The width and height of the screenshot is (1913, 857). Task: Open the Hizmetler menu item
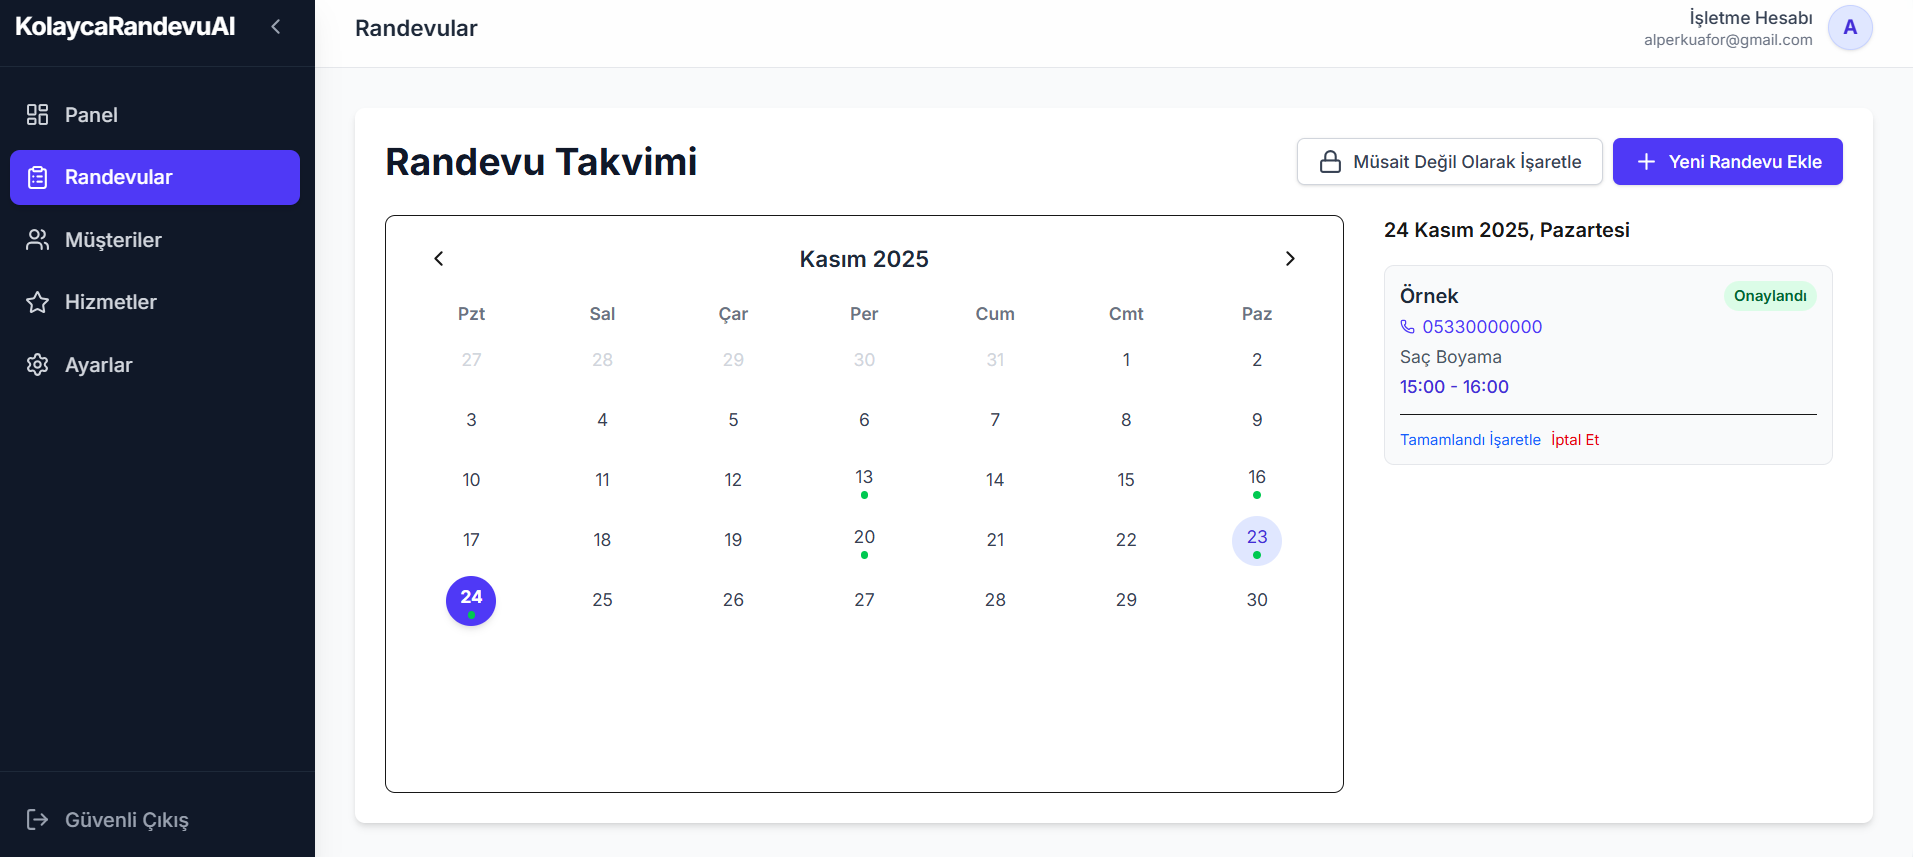110,302
